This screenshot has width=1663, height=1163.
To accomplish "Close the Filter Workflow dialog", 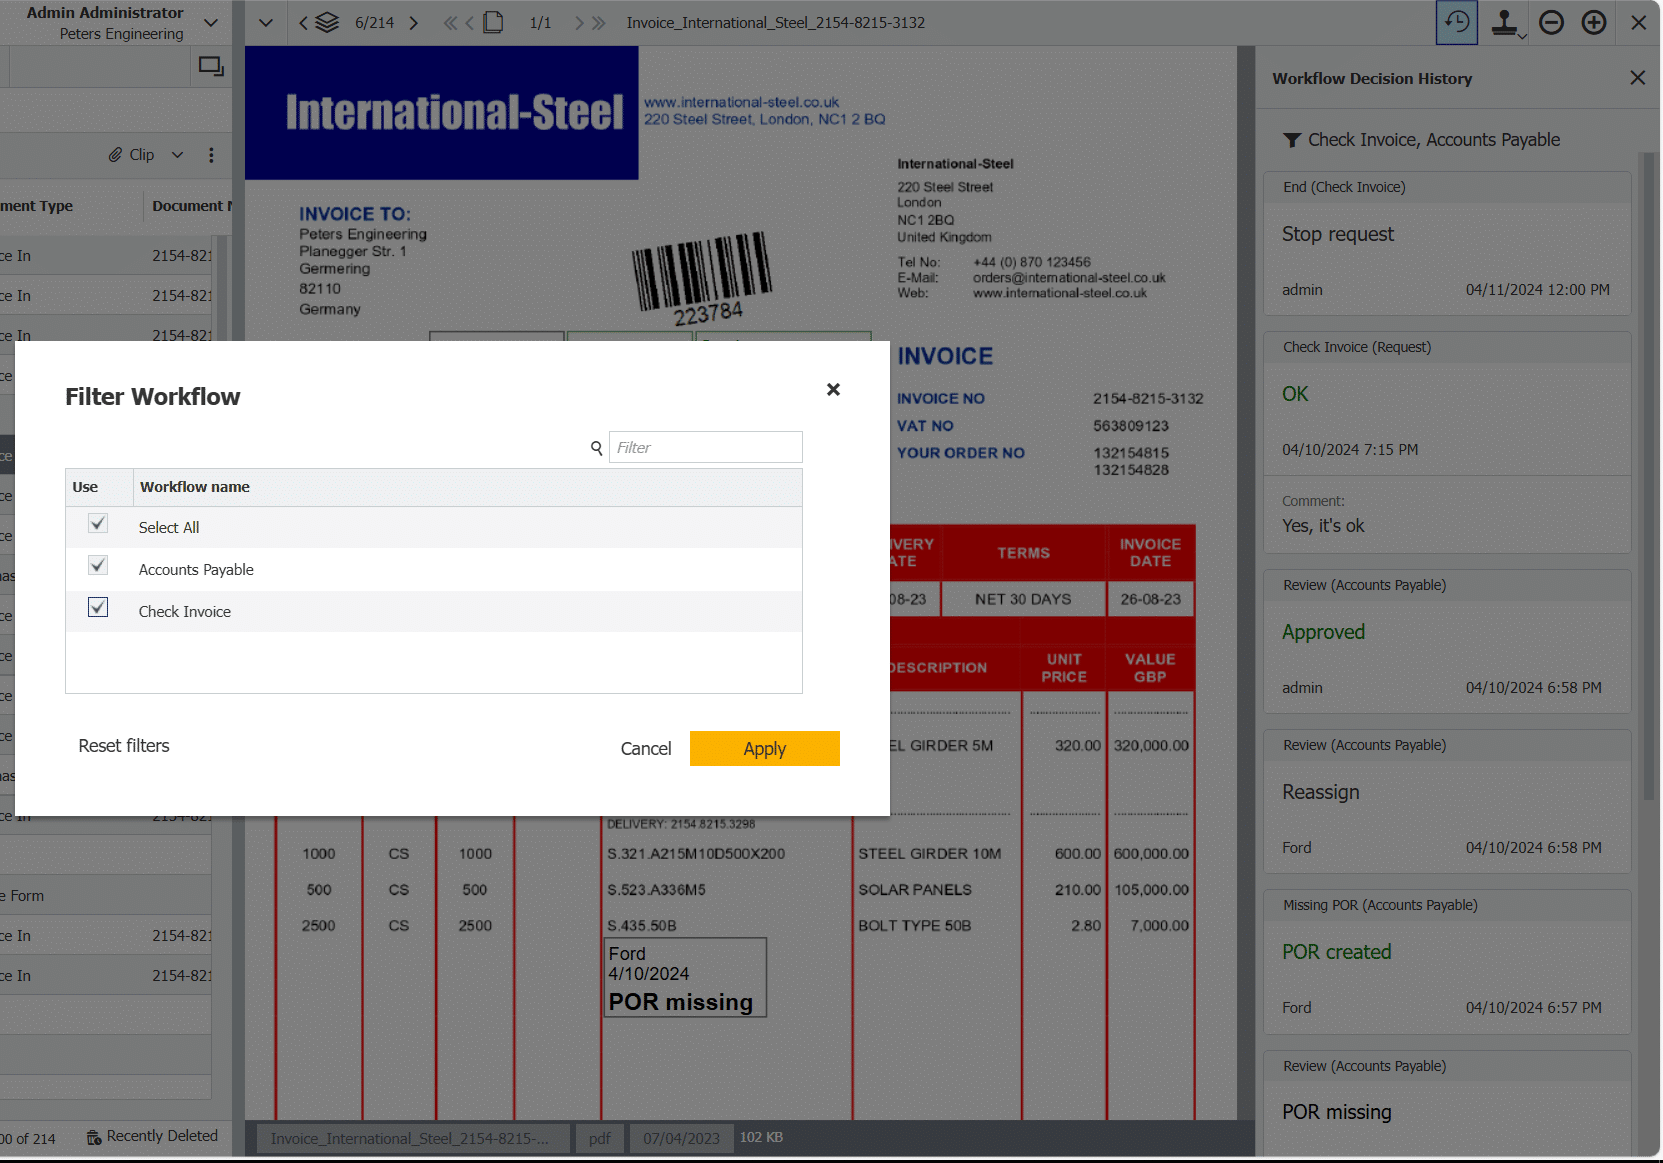I will [x=833, y=389].
